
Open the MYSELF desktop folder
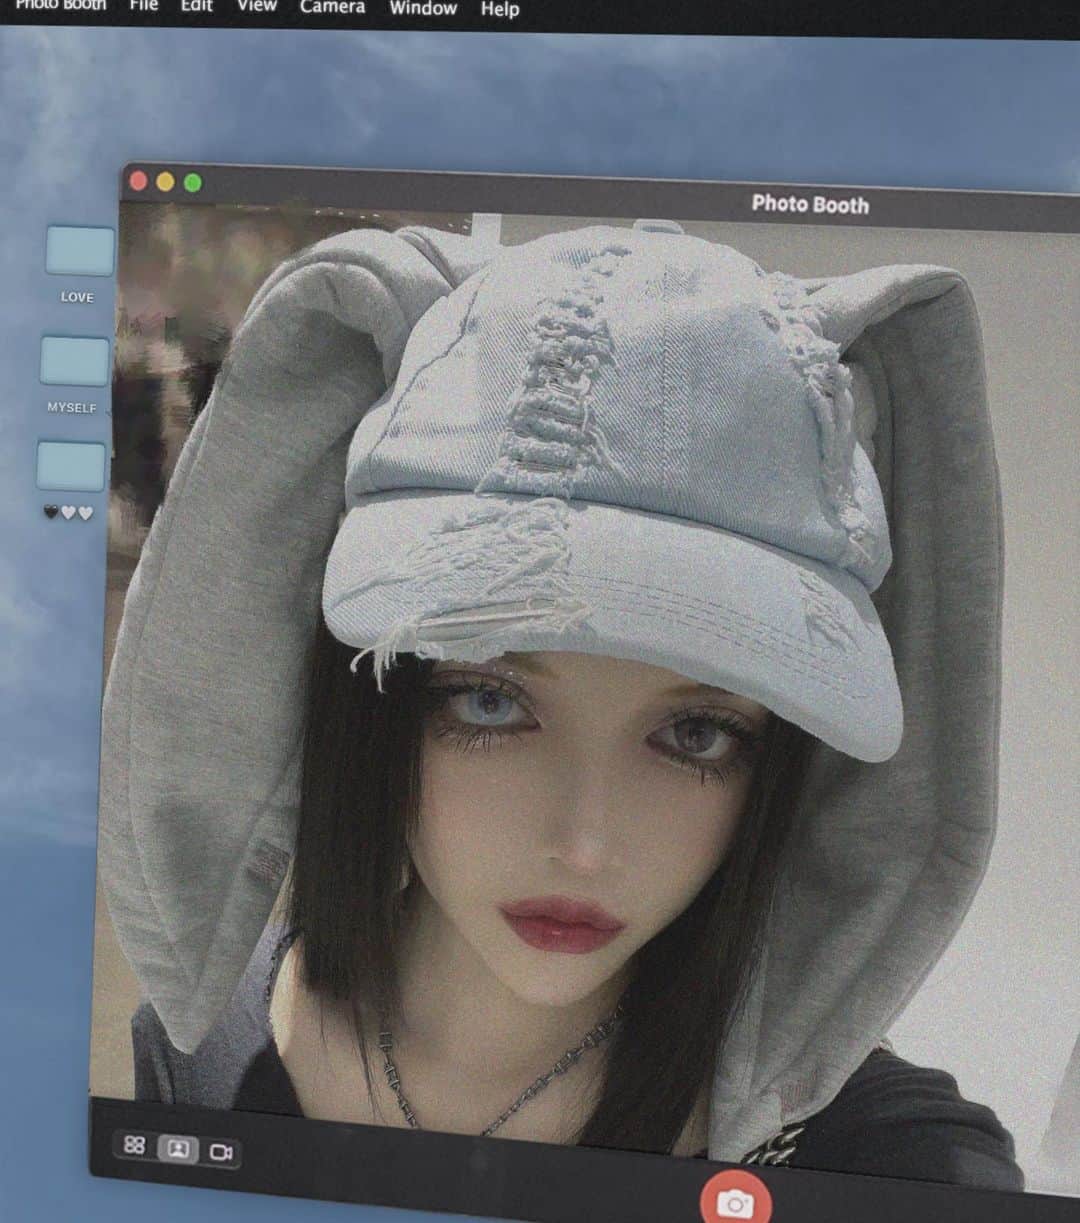coord(74,362)
